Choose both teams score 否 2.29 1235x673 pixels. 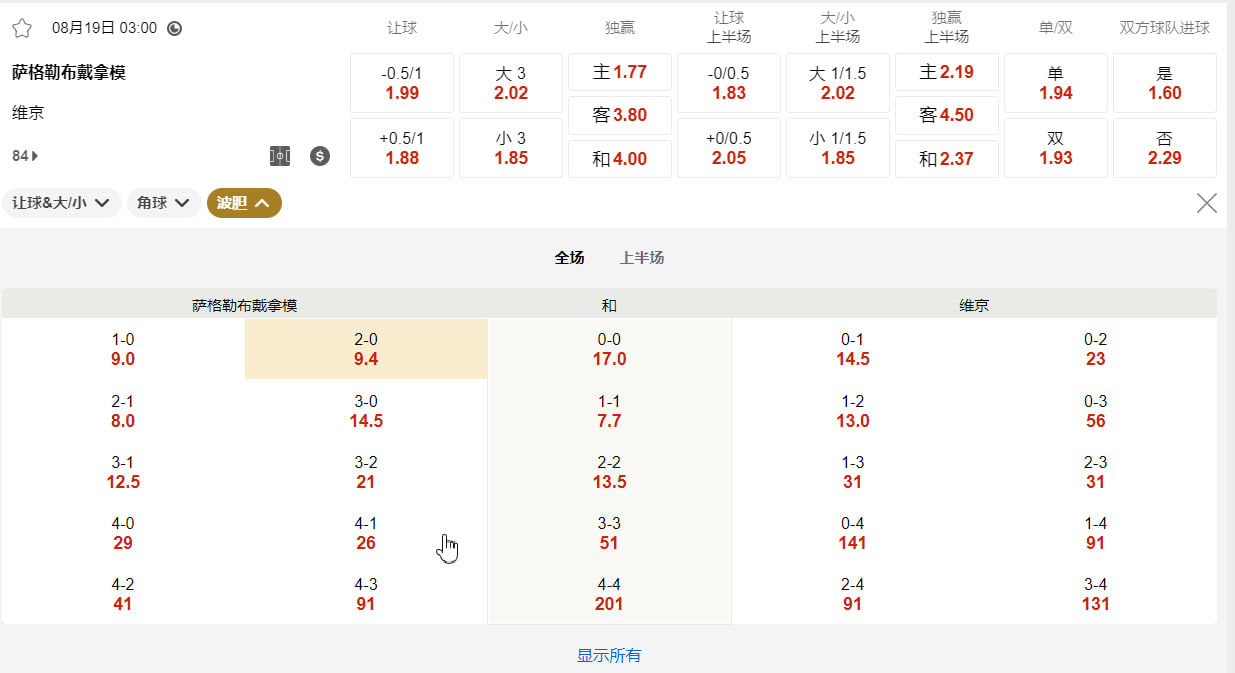coord(1165,148)
